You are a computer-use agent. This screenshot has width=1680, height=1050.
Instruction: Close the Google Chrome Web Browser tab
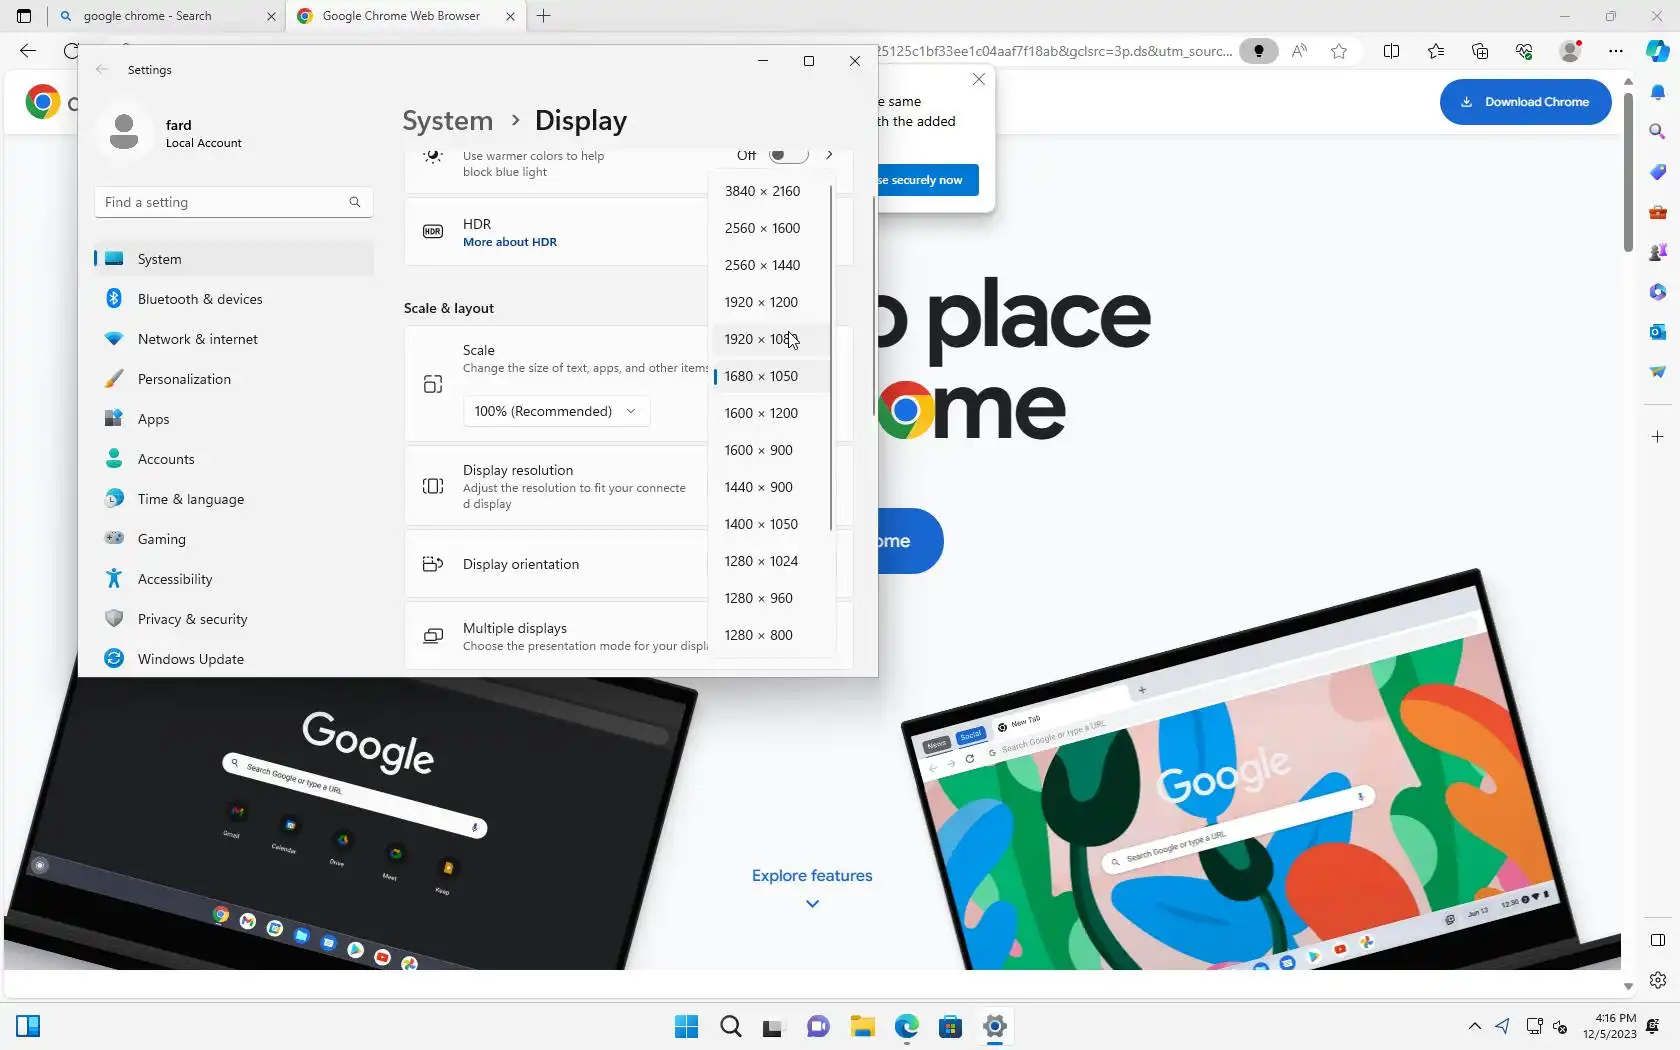click(x=511, y=16)
